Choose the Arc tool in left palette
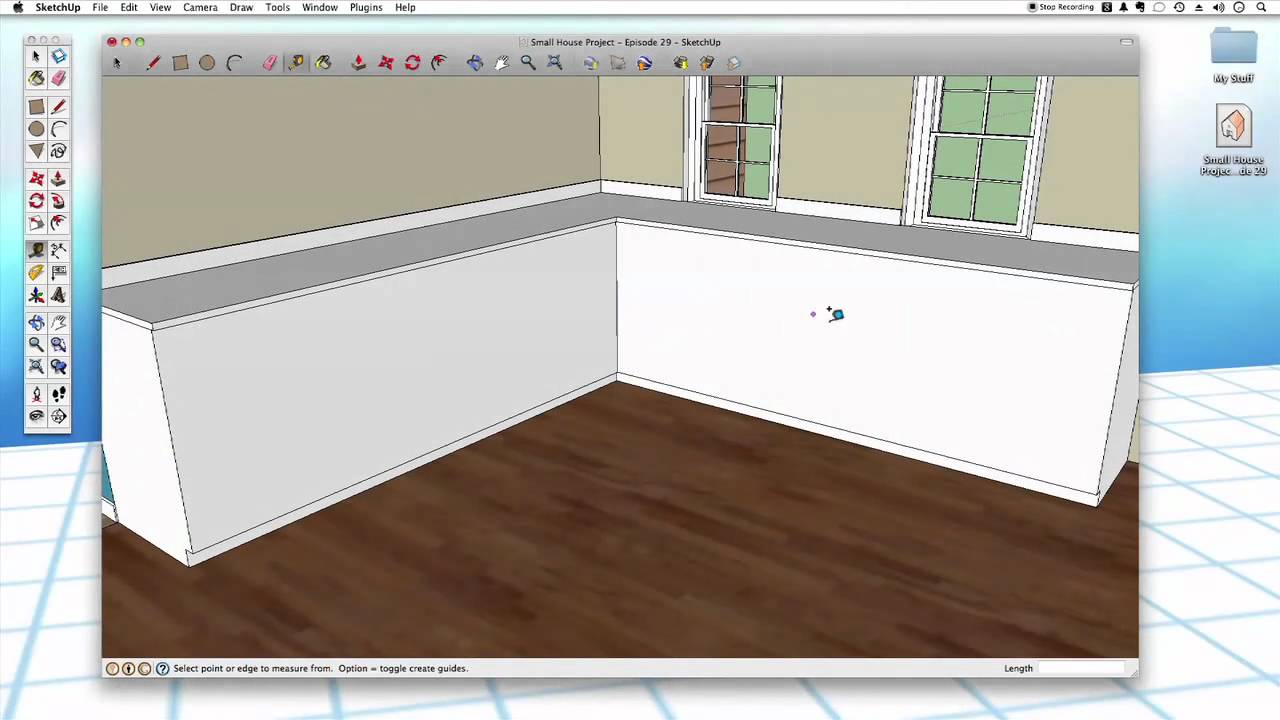The image size is (1280, 720). (x=59, y=129)
